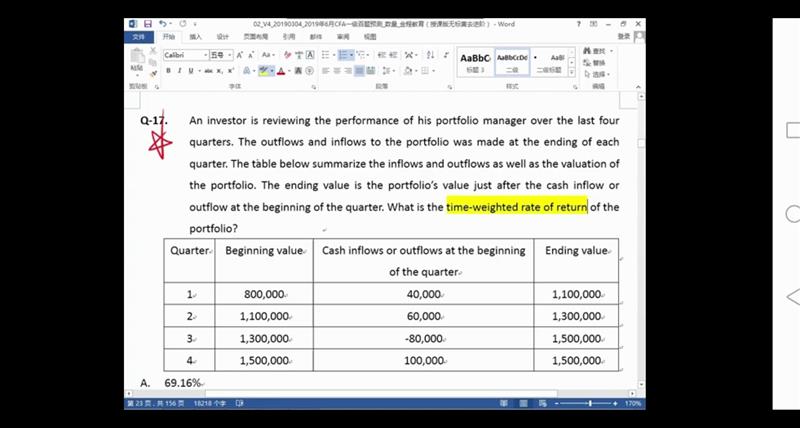This screenshot has height=428, width=800.
Task: Open the Bullets list dropdown arrow
Action: tap(334, 55)
